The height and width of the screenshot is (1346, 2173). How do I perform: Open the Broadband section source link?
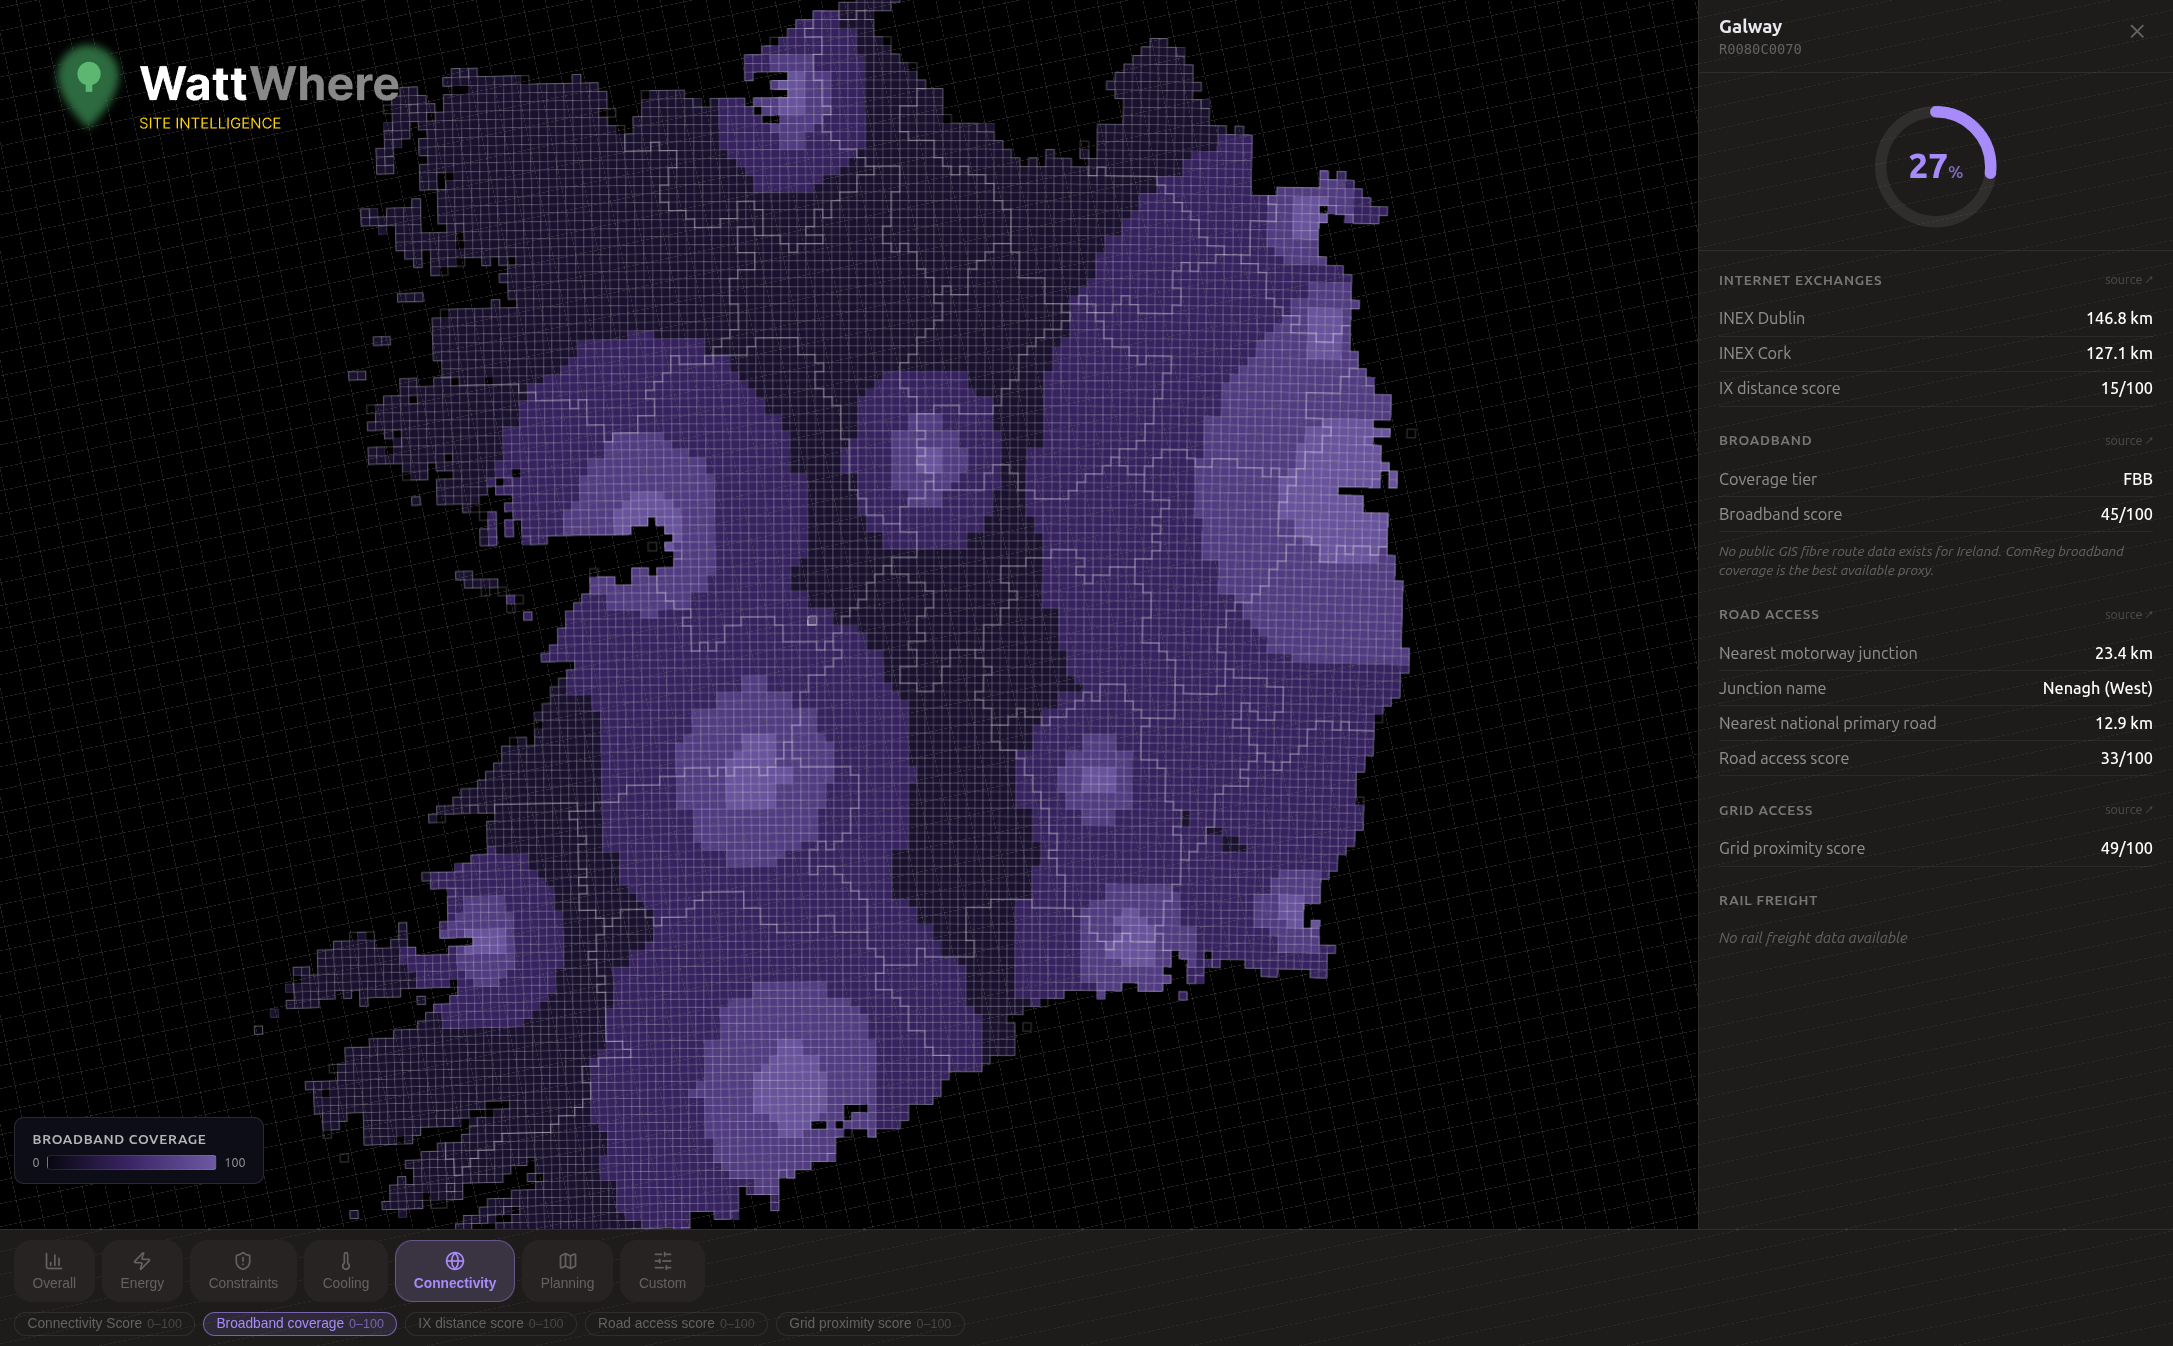[2127, 441]
